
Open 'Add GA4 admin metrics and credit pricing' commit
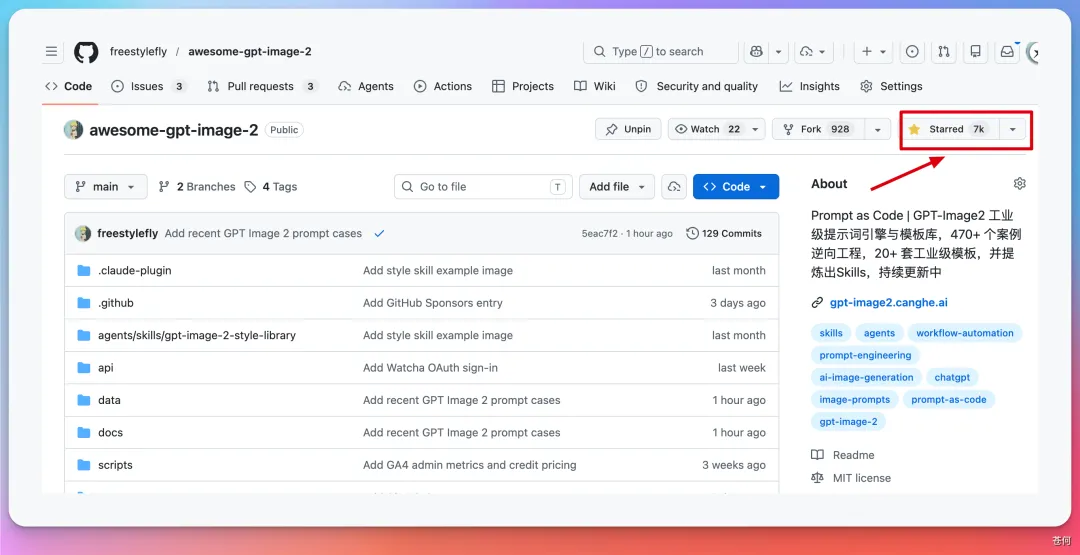pos(470,465)
